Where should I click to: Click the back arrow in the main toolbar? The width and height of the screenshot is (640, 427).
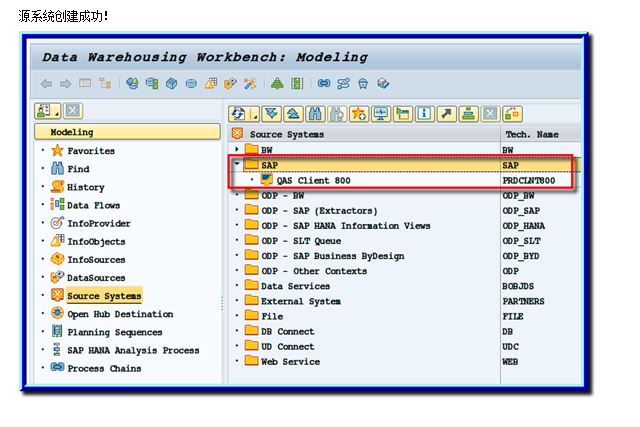[x=46, y=84]
